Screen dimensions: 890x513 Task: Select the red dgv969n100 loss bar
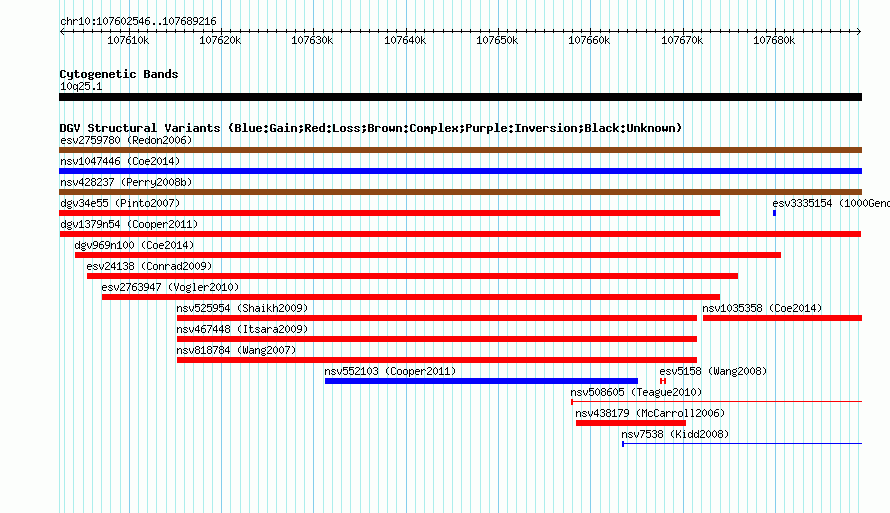pos(428,255)
